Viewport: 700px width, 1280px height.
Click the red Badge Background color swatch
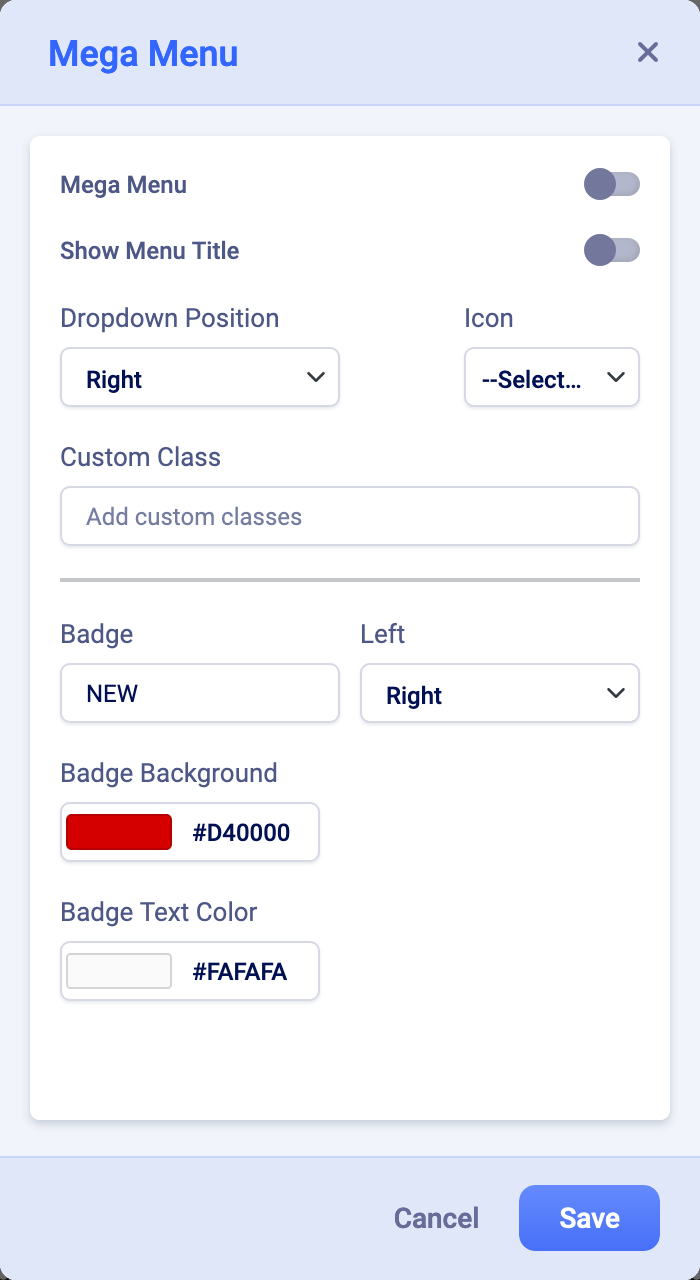pyautogui.click(x=118, y=831)
